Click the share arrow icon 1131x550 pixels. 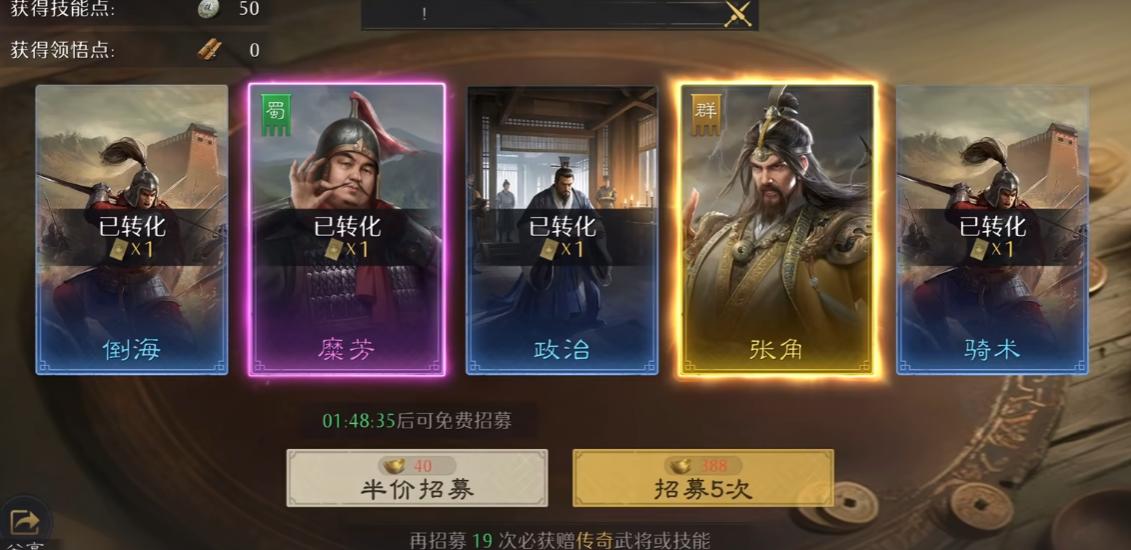pos(25,520)
